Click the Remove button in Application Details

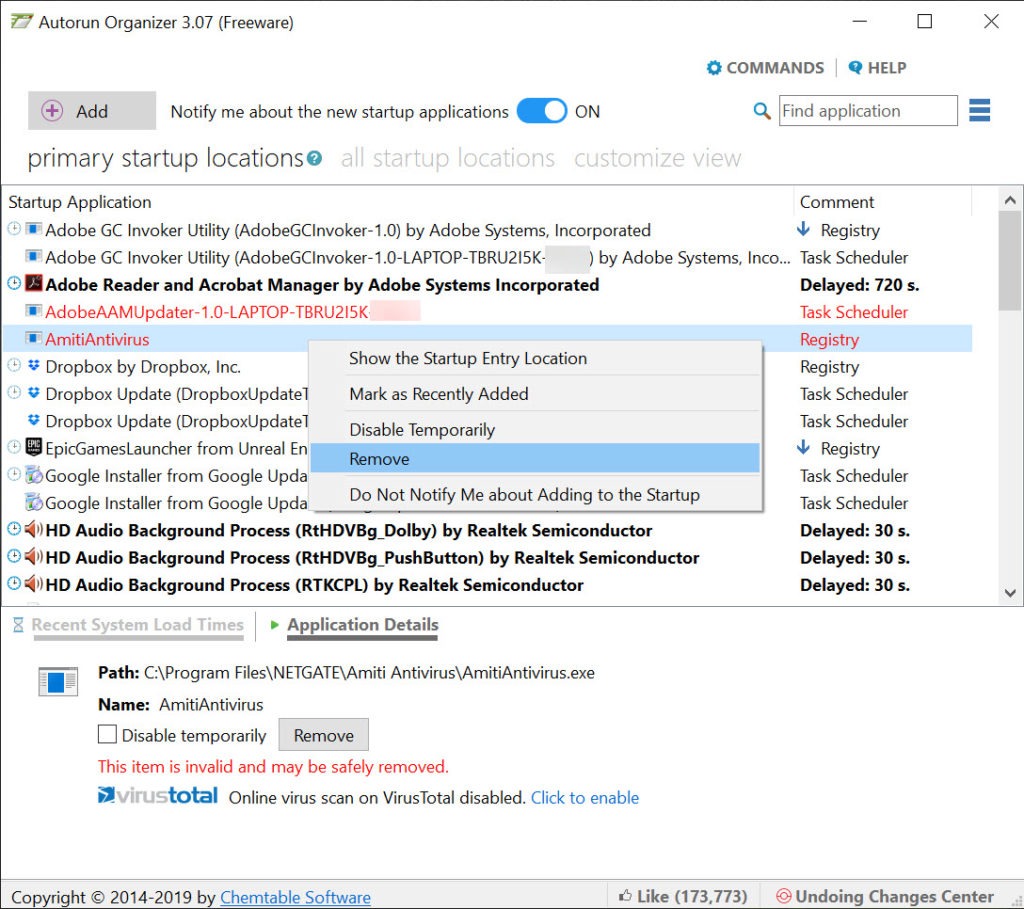pos(323,735)
